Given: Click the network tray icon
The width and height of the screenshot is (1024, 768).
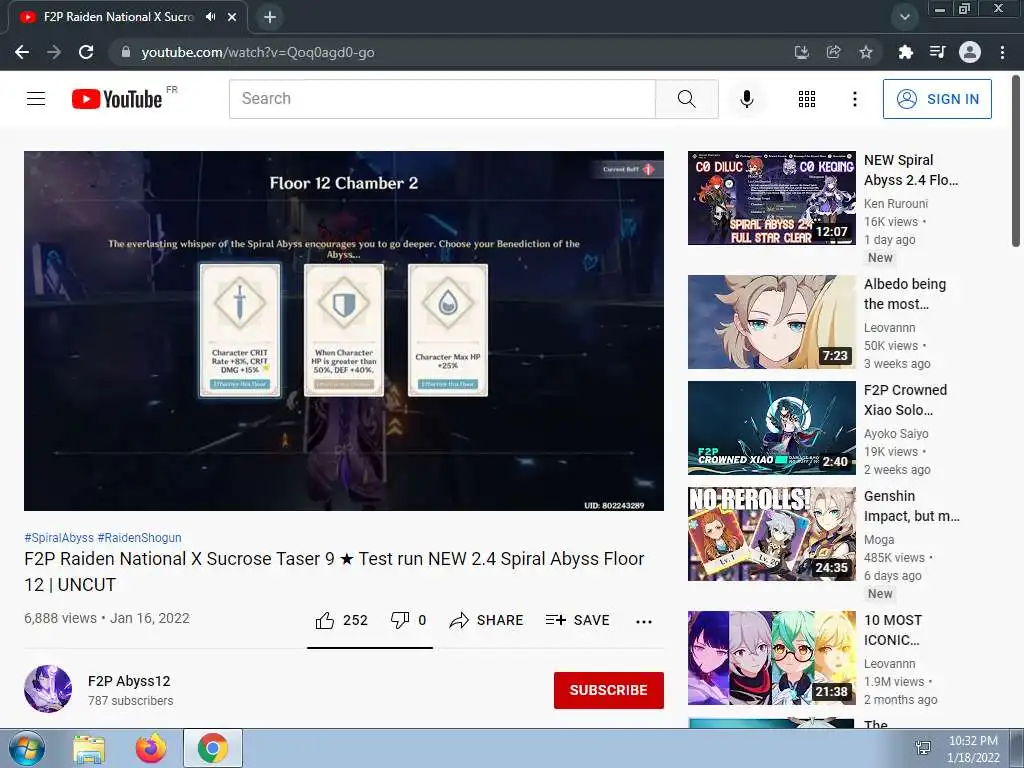Looking at the screenshot, I should click(923, 748).
